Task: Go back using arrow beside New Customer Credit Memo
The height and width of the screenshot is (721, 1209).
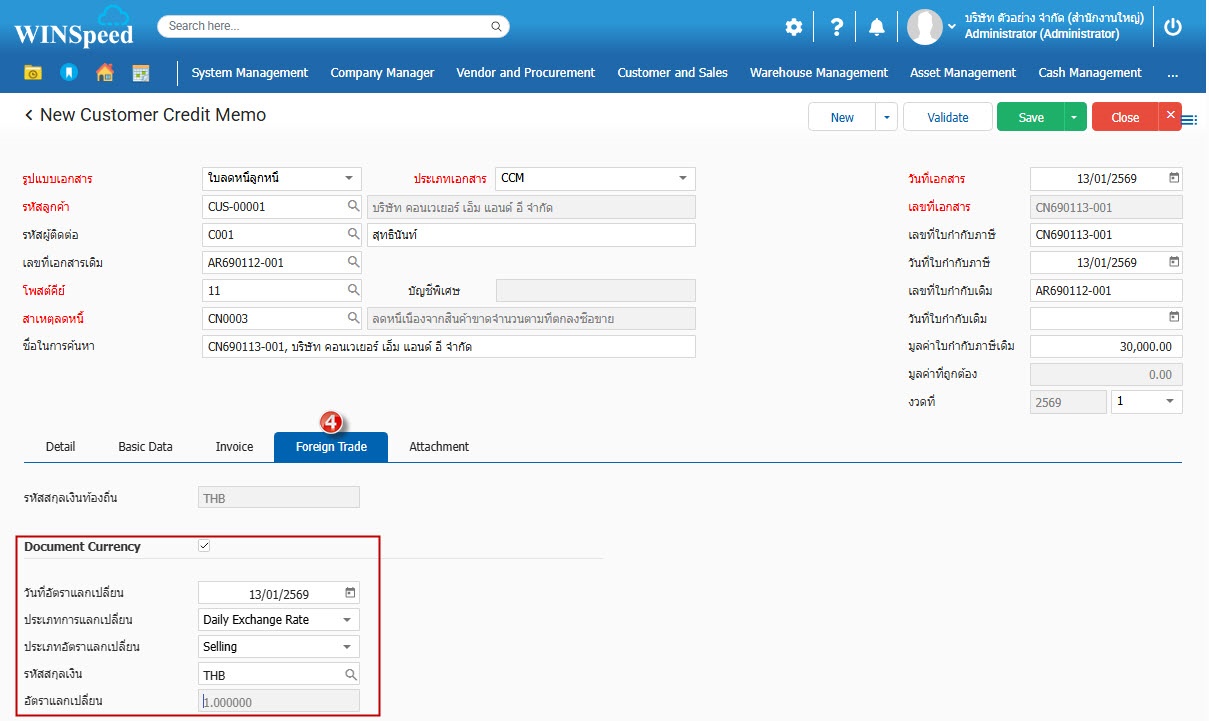Action: [x=29, y=116]
